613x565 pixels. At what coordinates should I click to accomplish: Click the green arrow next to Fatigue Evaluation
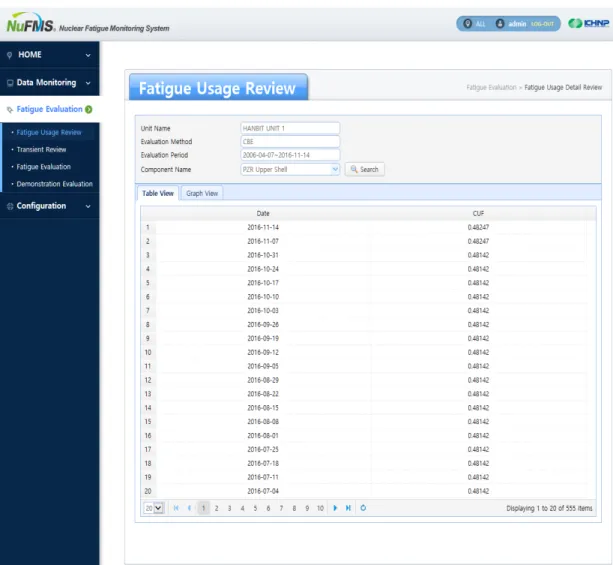pyautogui.click(x=89, y=109)
